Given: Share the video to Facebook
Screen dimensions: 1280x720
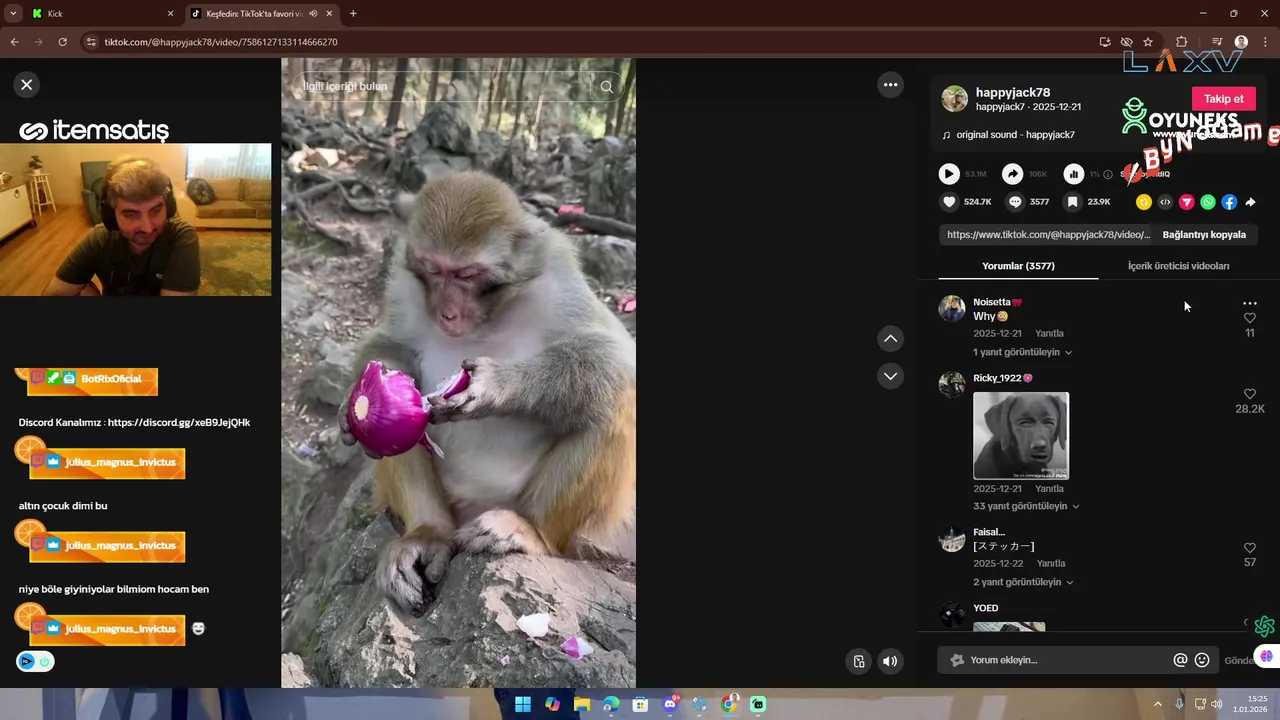Looking at the screenshot, I should pyautogui.click(x=1229, y=202).
